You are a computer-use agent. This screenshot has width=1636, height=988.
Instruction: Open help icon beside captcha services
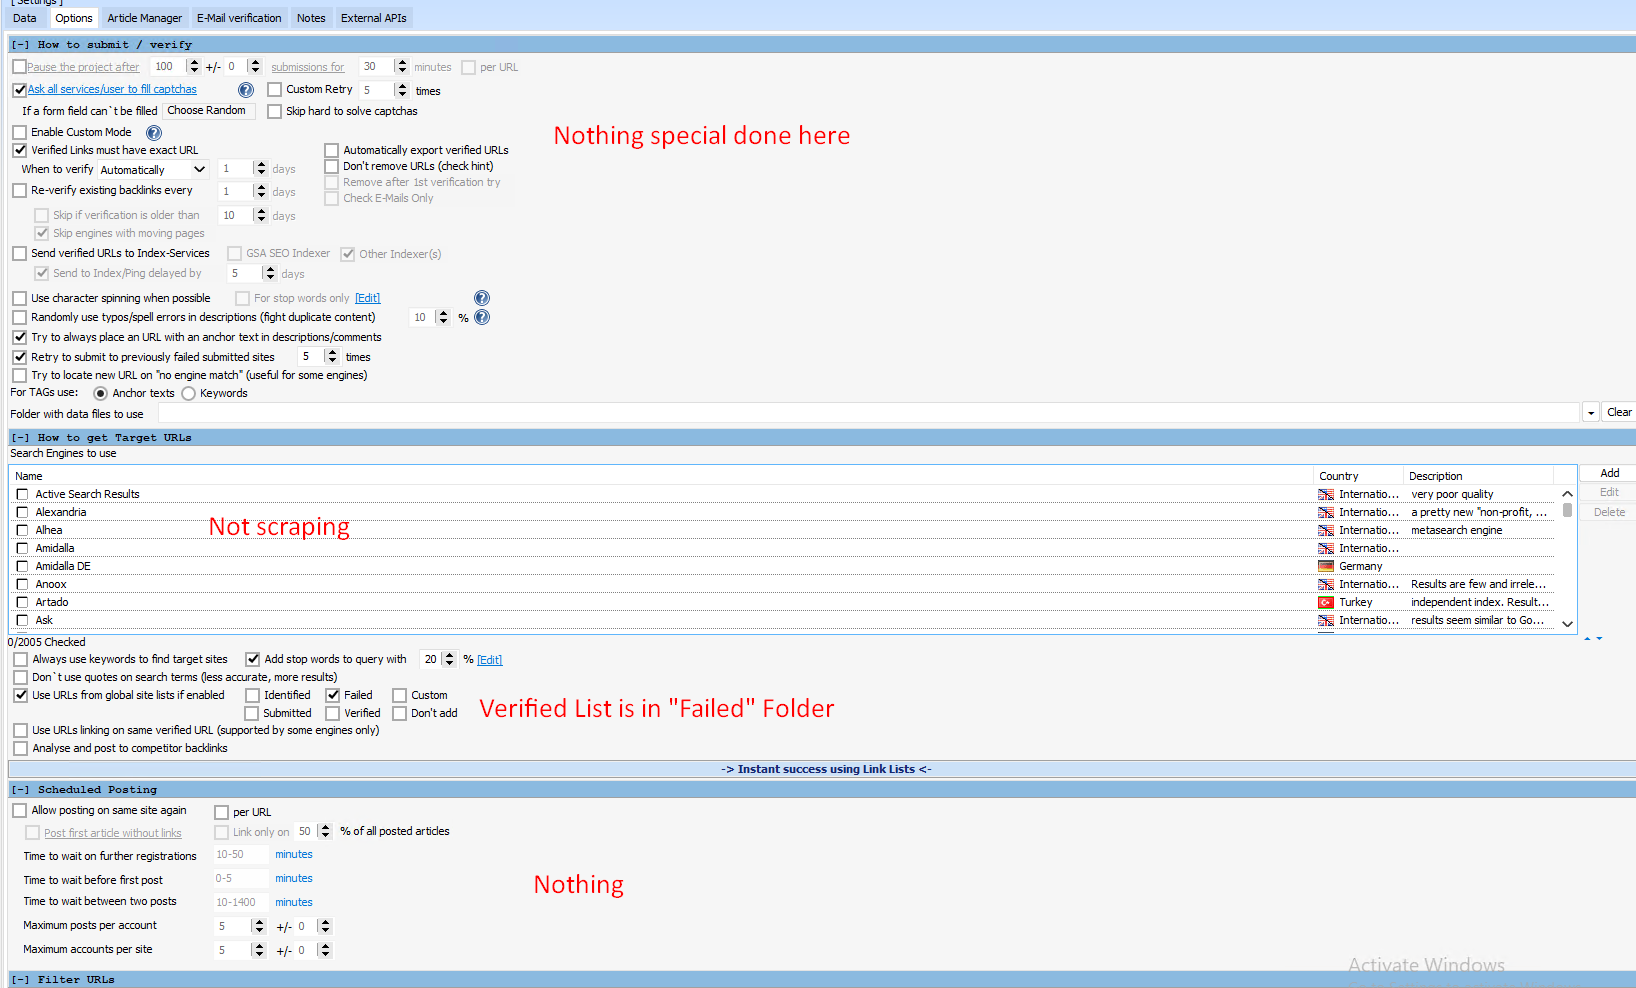tap(245, 90)
